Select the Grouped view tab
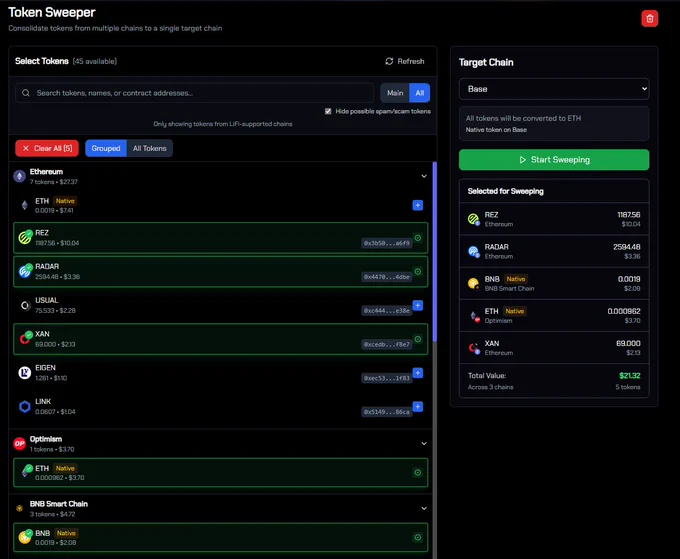This screenshot has height=559, width=680. coord(106,148)
